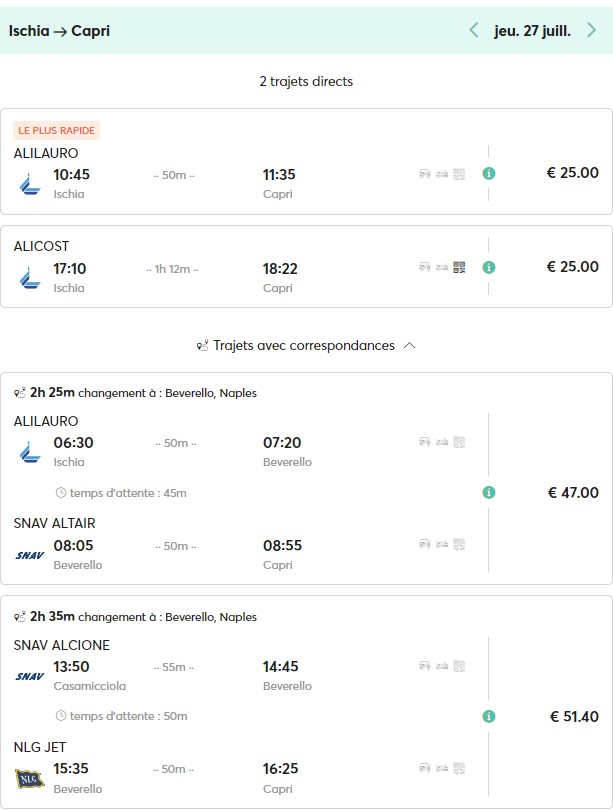Click the jeu. 27 juill. date selector
This screenshot has width=613, height=810.
(532, 30)
